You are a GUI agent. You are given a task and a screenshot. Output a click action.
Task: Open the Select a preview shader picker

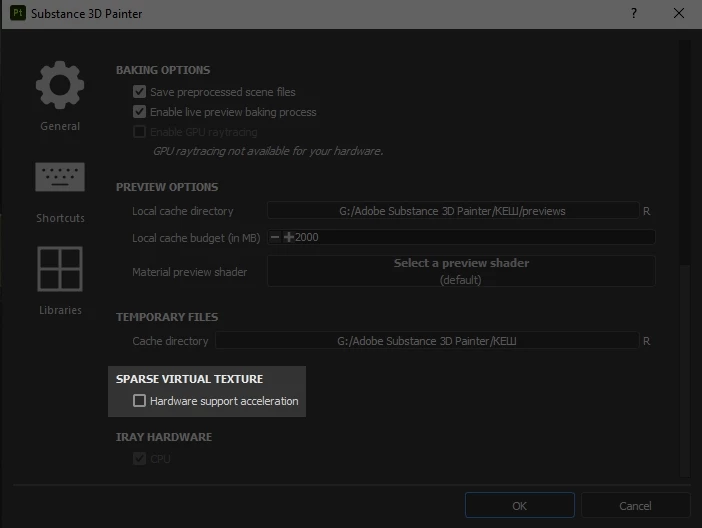[461, 271]
